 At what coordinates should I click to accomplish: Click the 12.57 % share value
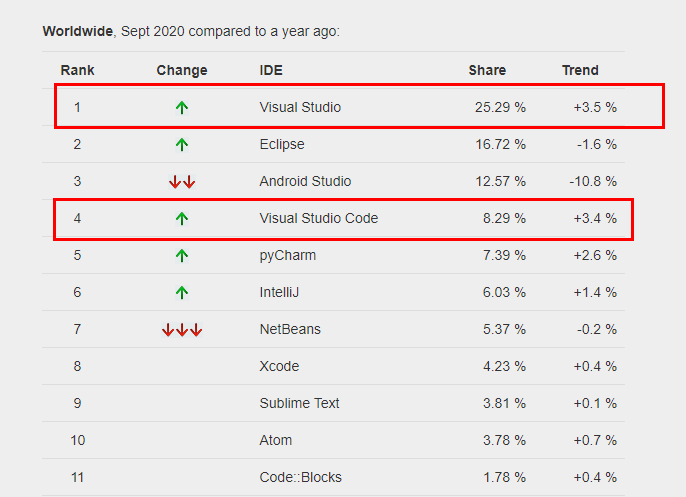(500, 181)
